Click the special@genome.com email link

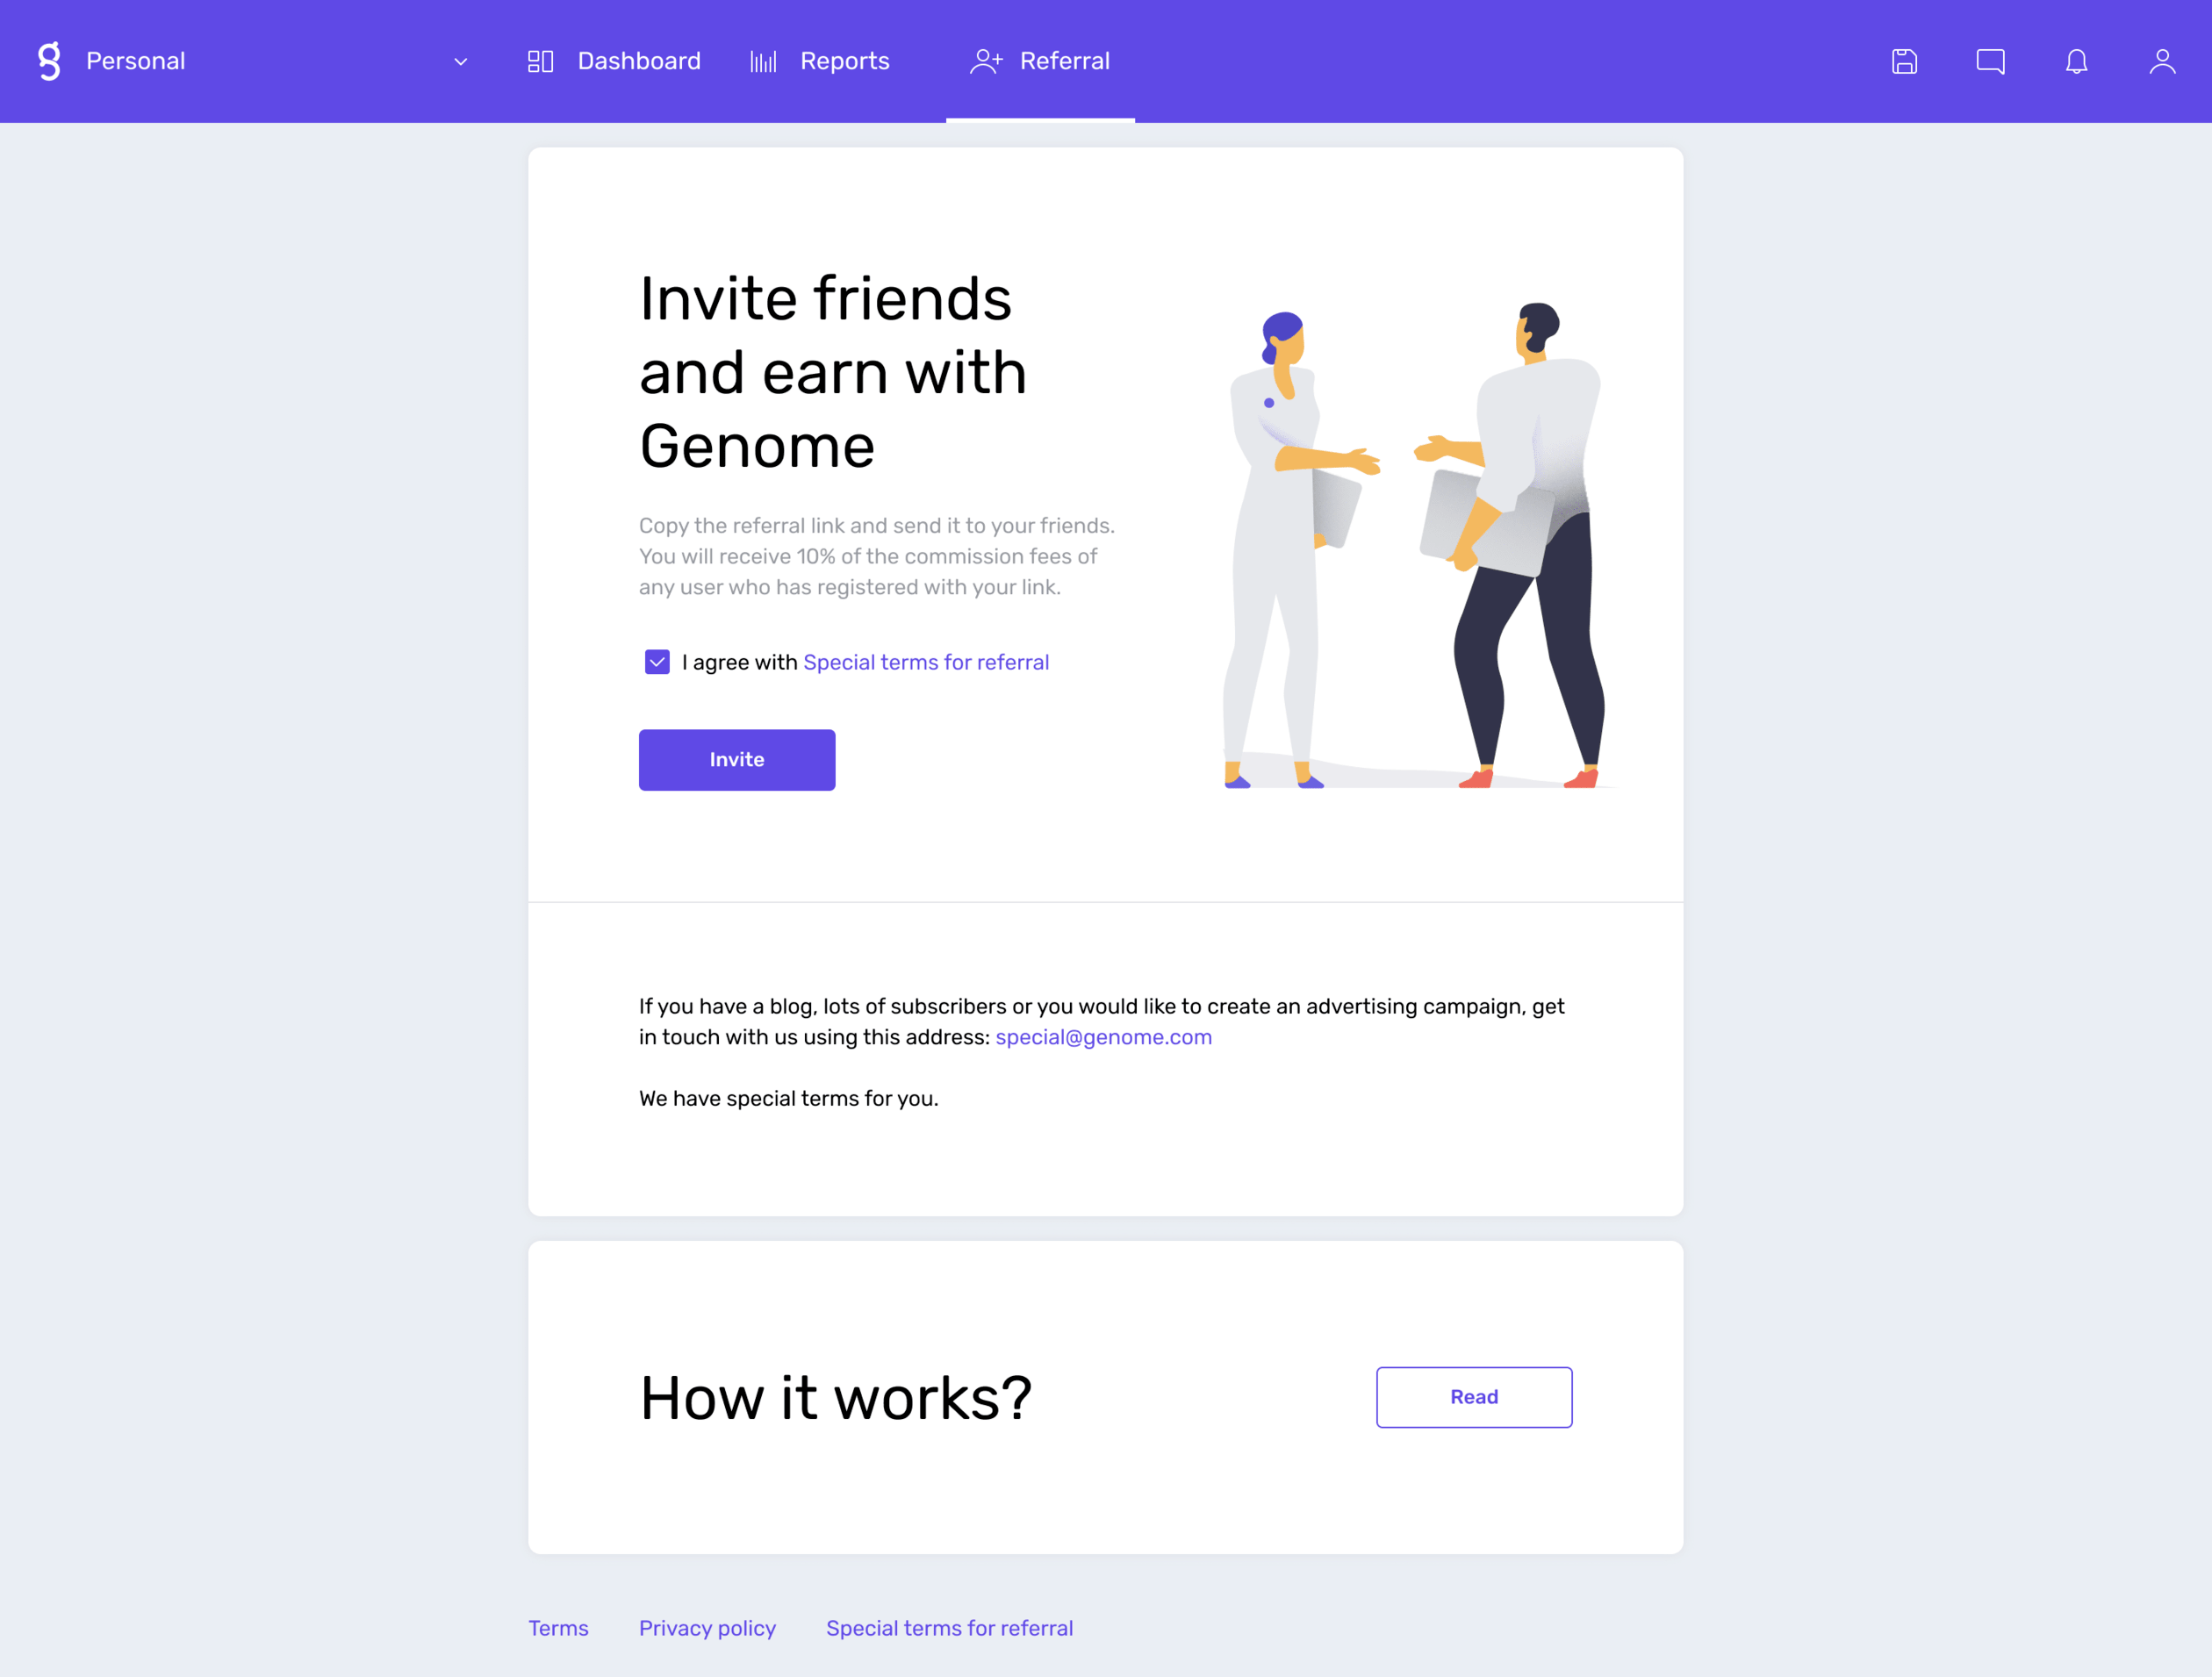tap(1102, 1037)
